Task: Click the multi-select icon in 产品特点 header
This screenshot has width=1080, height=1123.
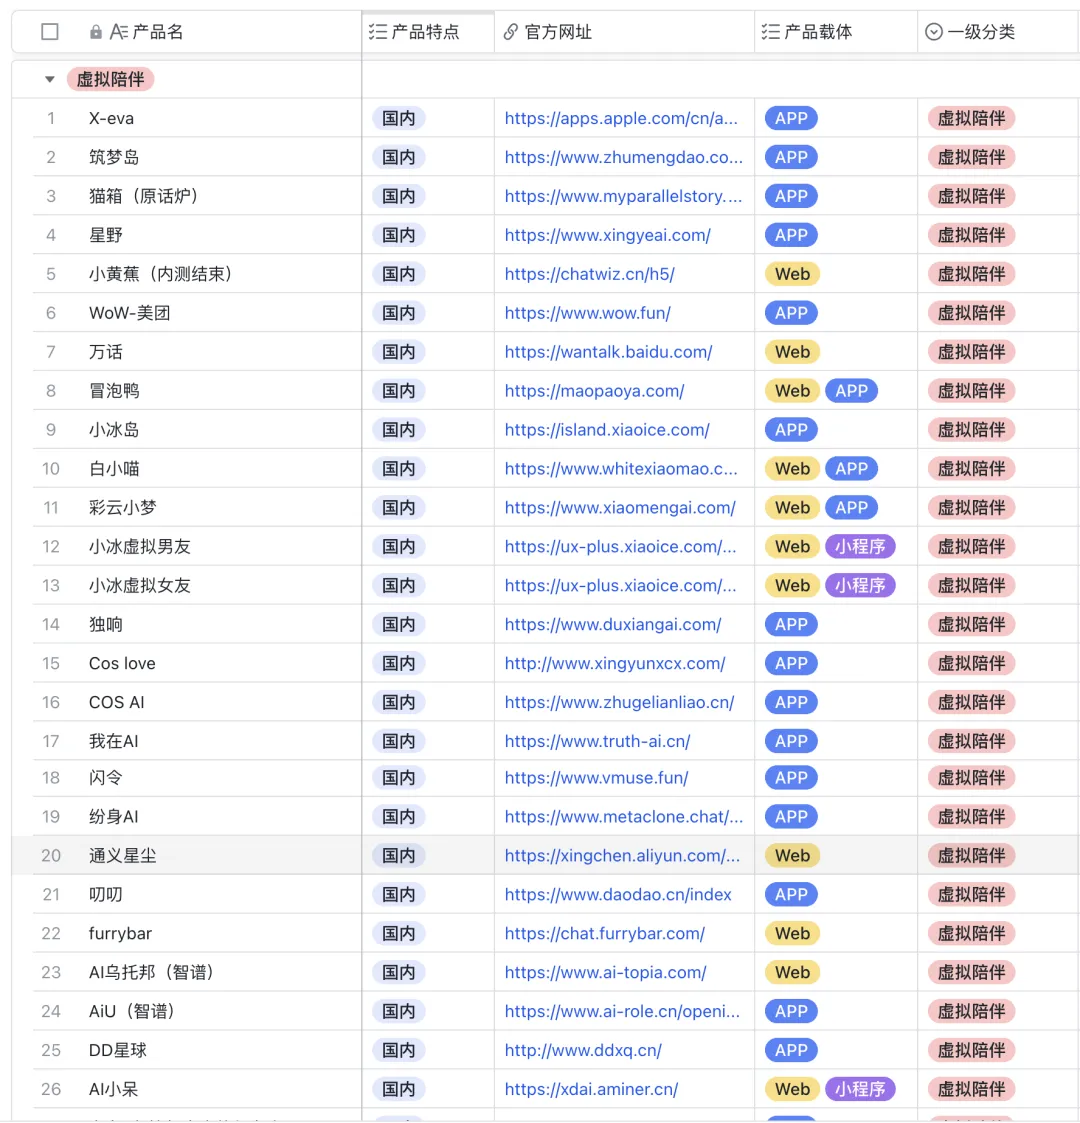Action: click(378, 32)
